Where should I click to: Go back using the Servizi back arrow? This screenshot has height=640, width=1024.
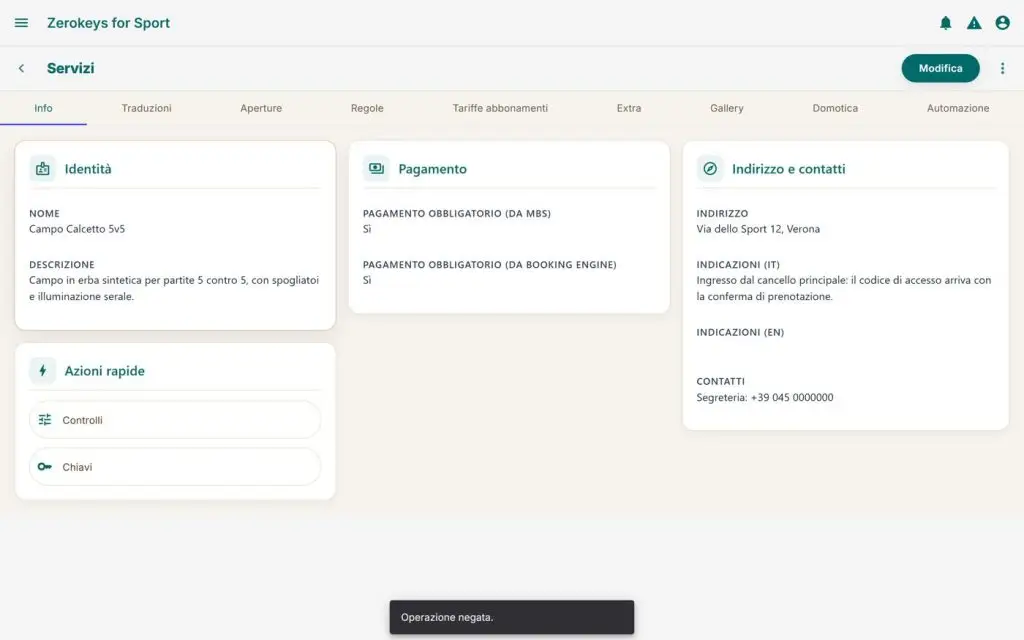(22, 68)
